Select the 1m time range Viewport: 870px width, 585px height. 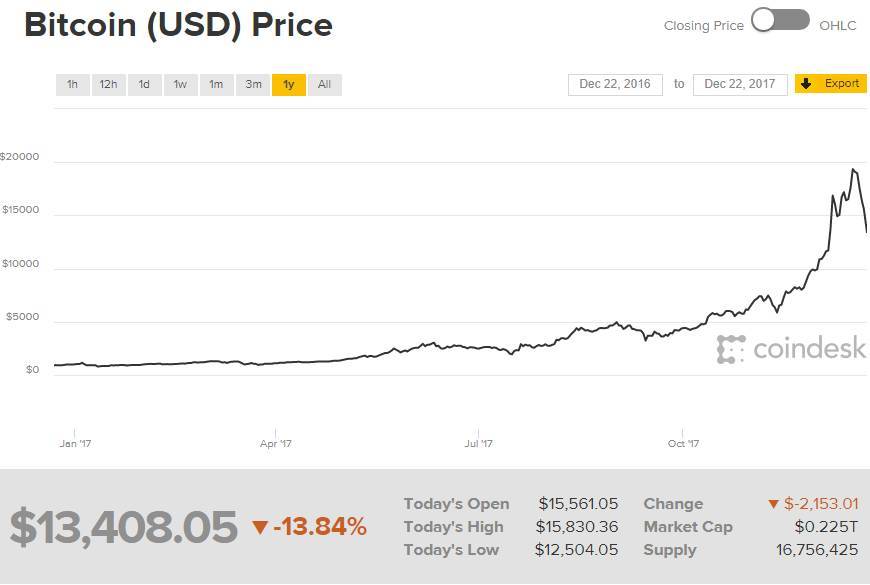click(216, 85)
